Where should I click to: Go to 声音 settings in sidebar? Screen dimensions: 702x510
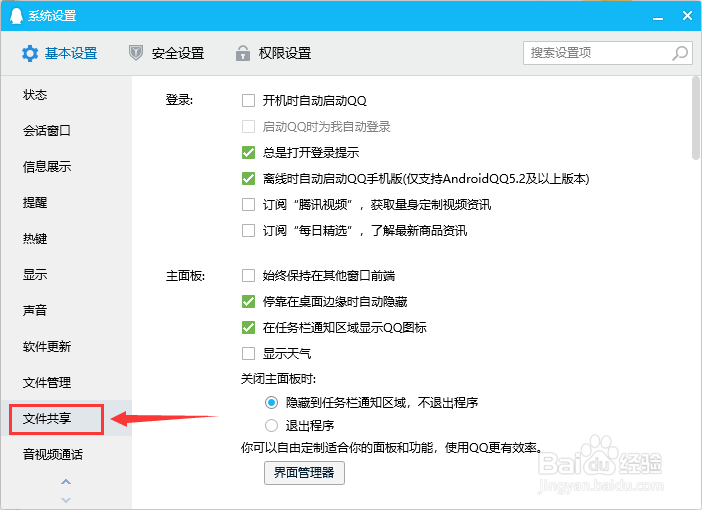[x=35, y=310]
